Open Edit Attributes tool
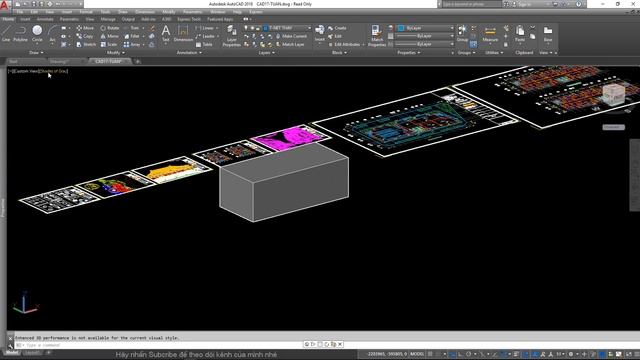Image resolution: width=640 pixels, height=360 pixels. [x=344, y=44]
